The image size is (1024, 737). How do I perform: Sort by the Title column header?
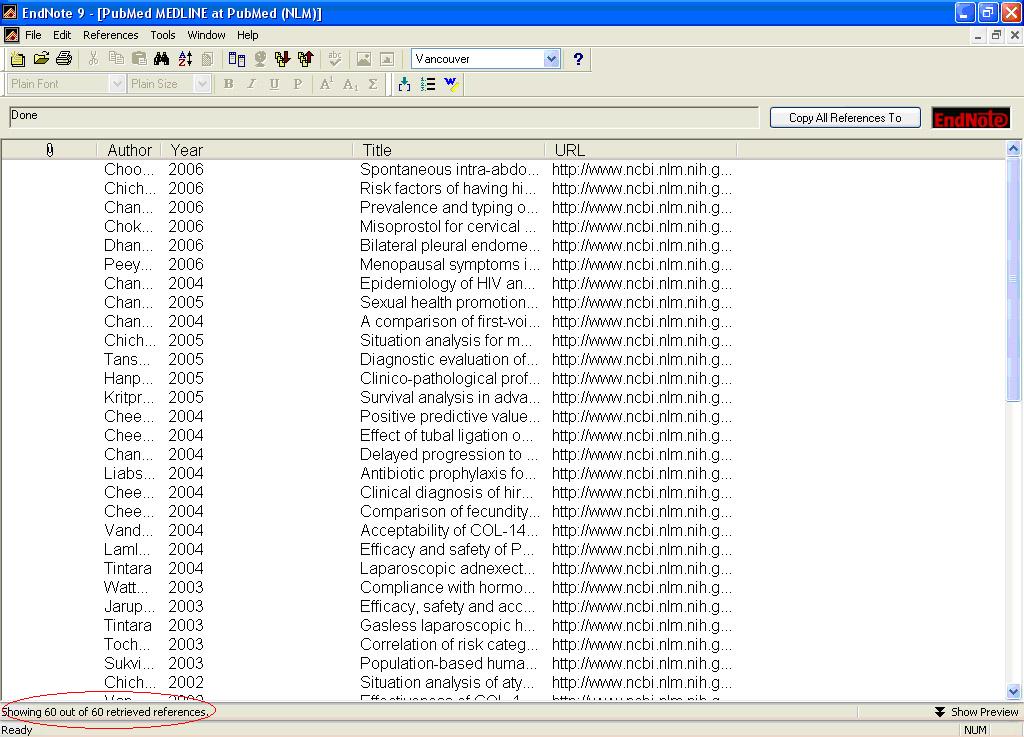pyautogui.click(x=449, y=150)
